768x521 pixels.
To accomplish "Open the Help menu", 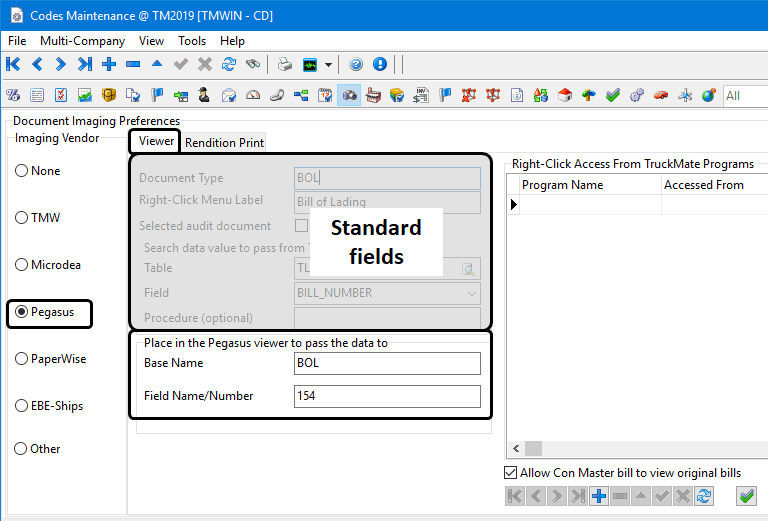I will tap(232, 41).
